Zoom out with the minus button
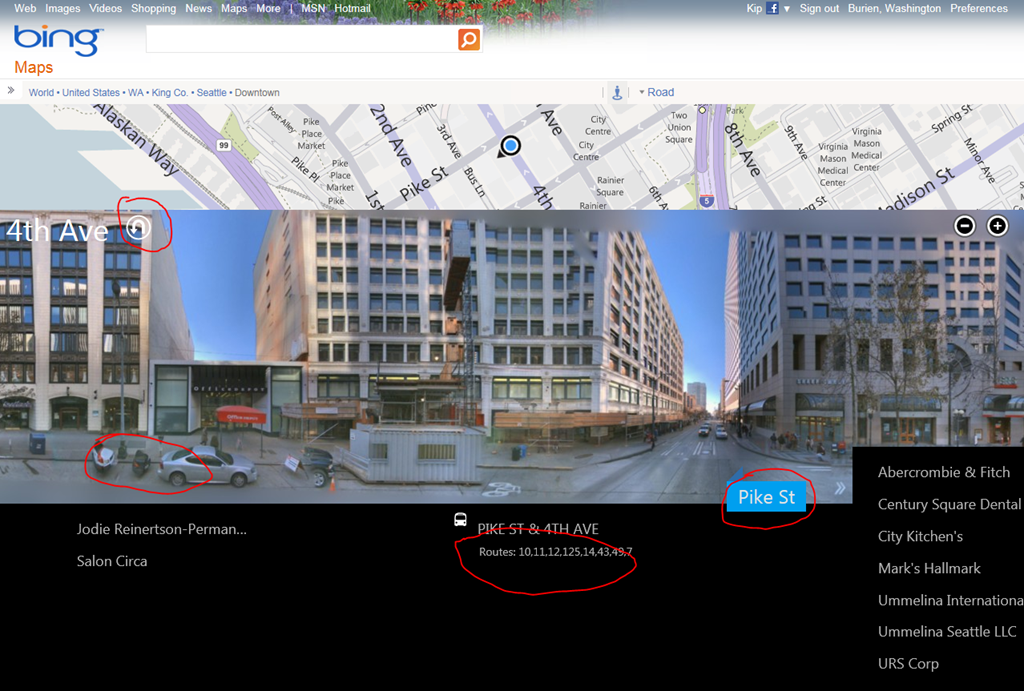Viewport: 1024px width, 691px height. (x=965, y=226)
